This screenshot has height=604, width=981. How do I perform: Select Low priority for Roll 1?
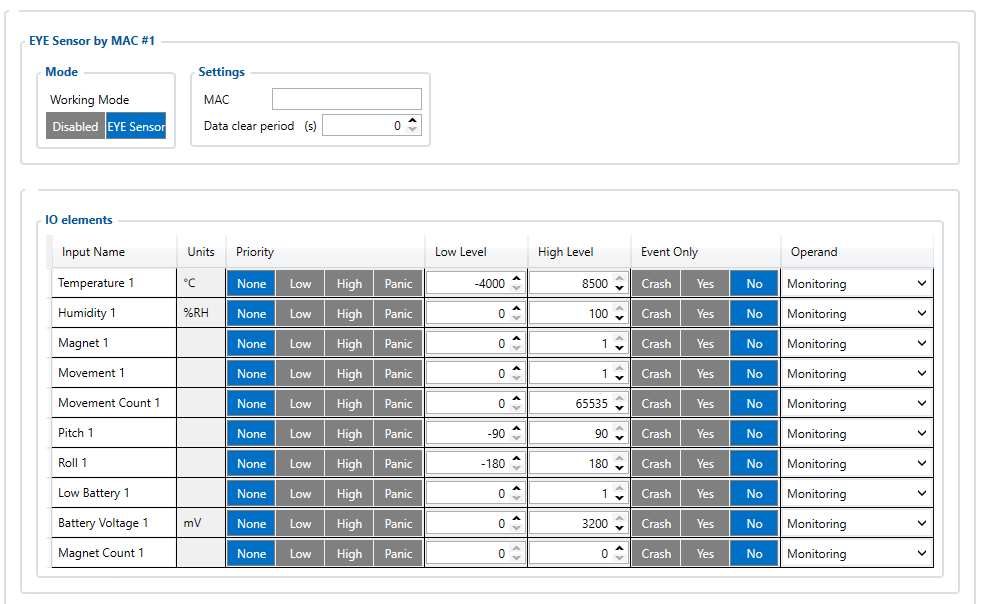click(300, 464)
